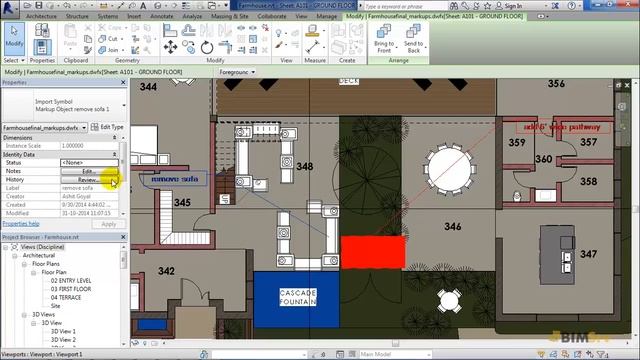Collapse the Views (Discipline) tree node
Viewport: 640px width, 360px height.
(6, 247)
